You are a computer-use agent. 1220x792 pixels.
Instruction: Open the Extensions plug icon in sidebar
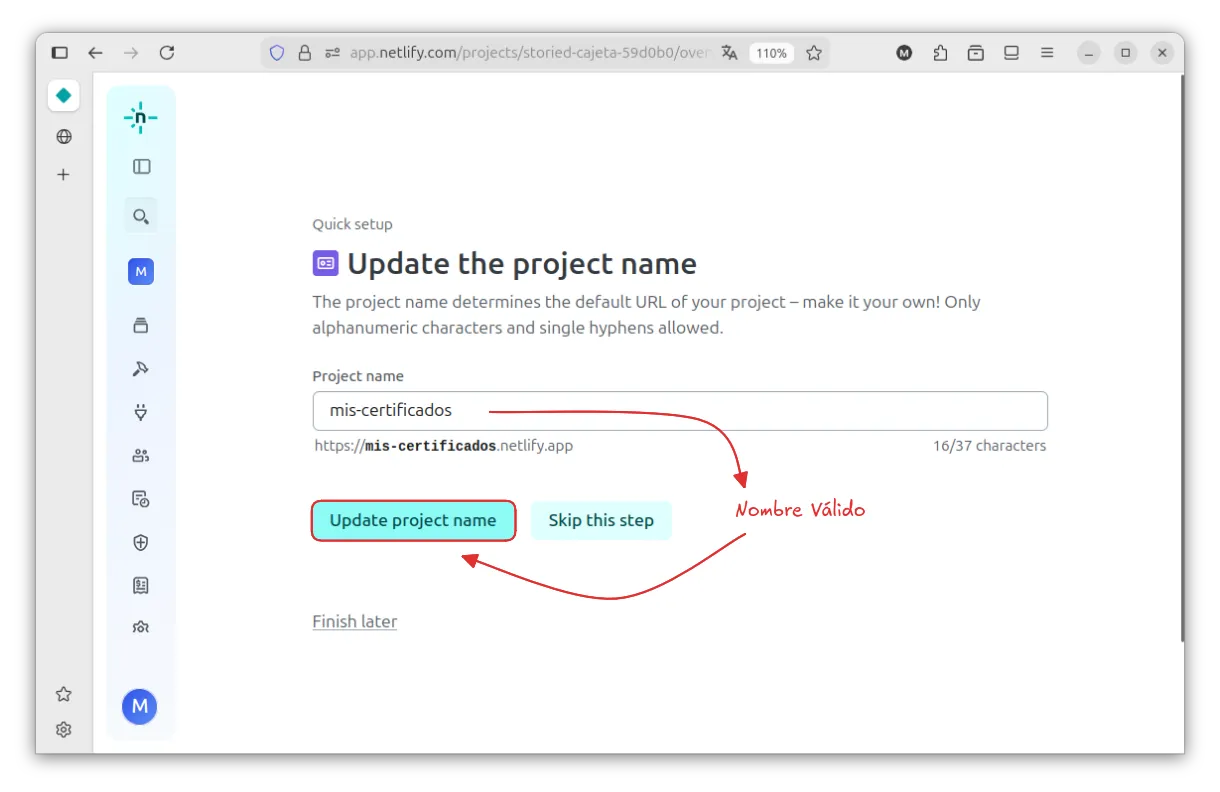[x=141, y=412]
